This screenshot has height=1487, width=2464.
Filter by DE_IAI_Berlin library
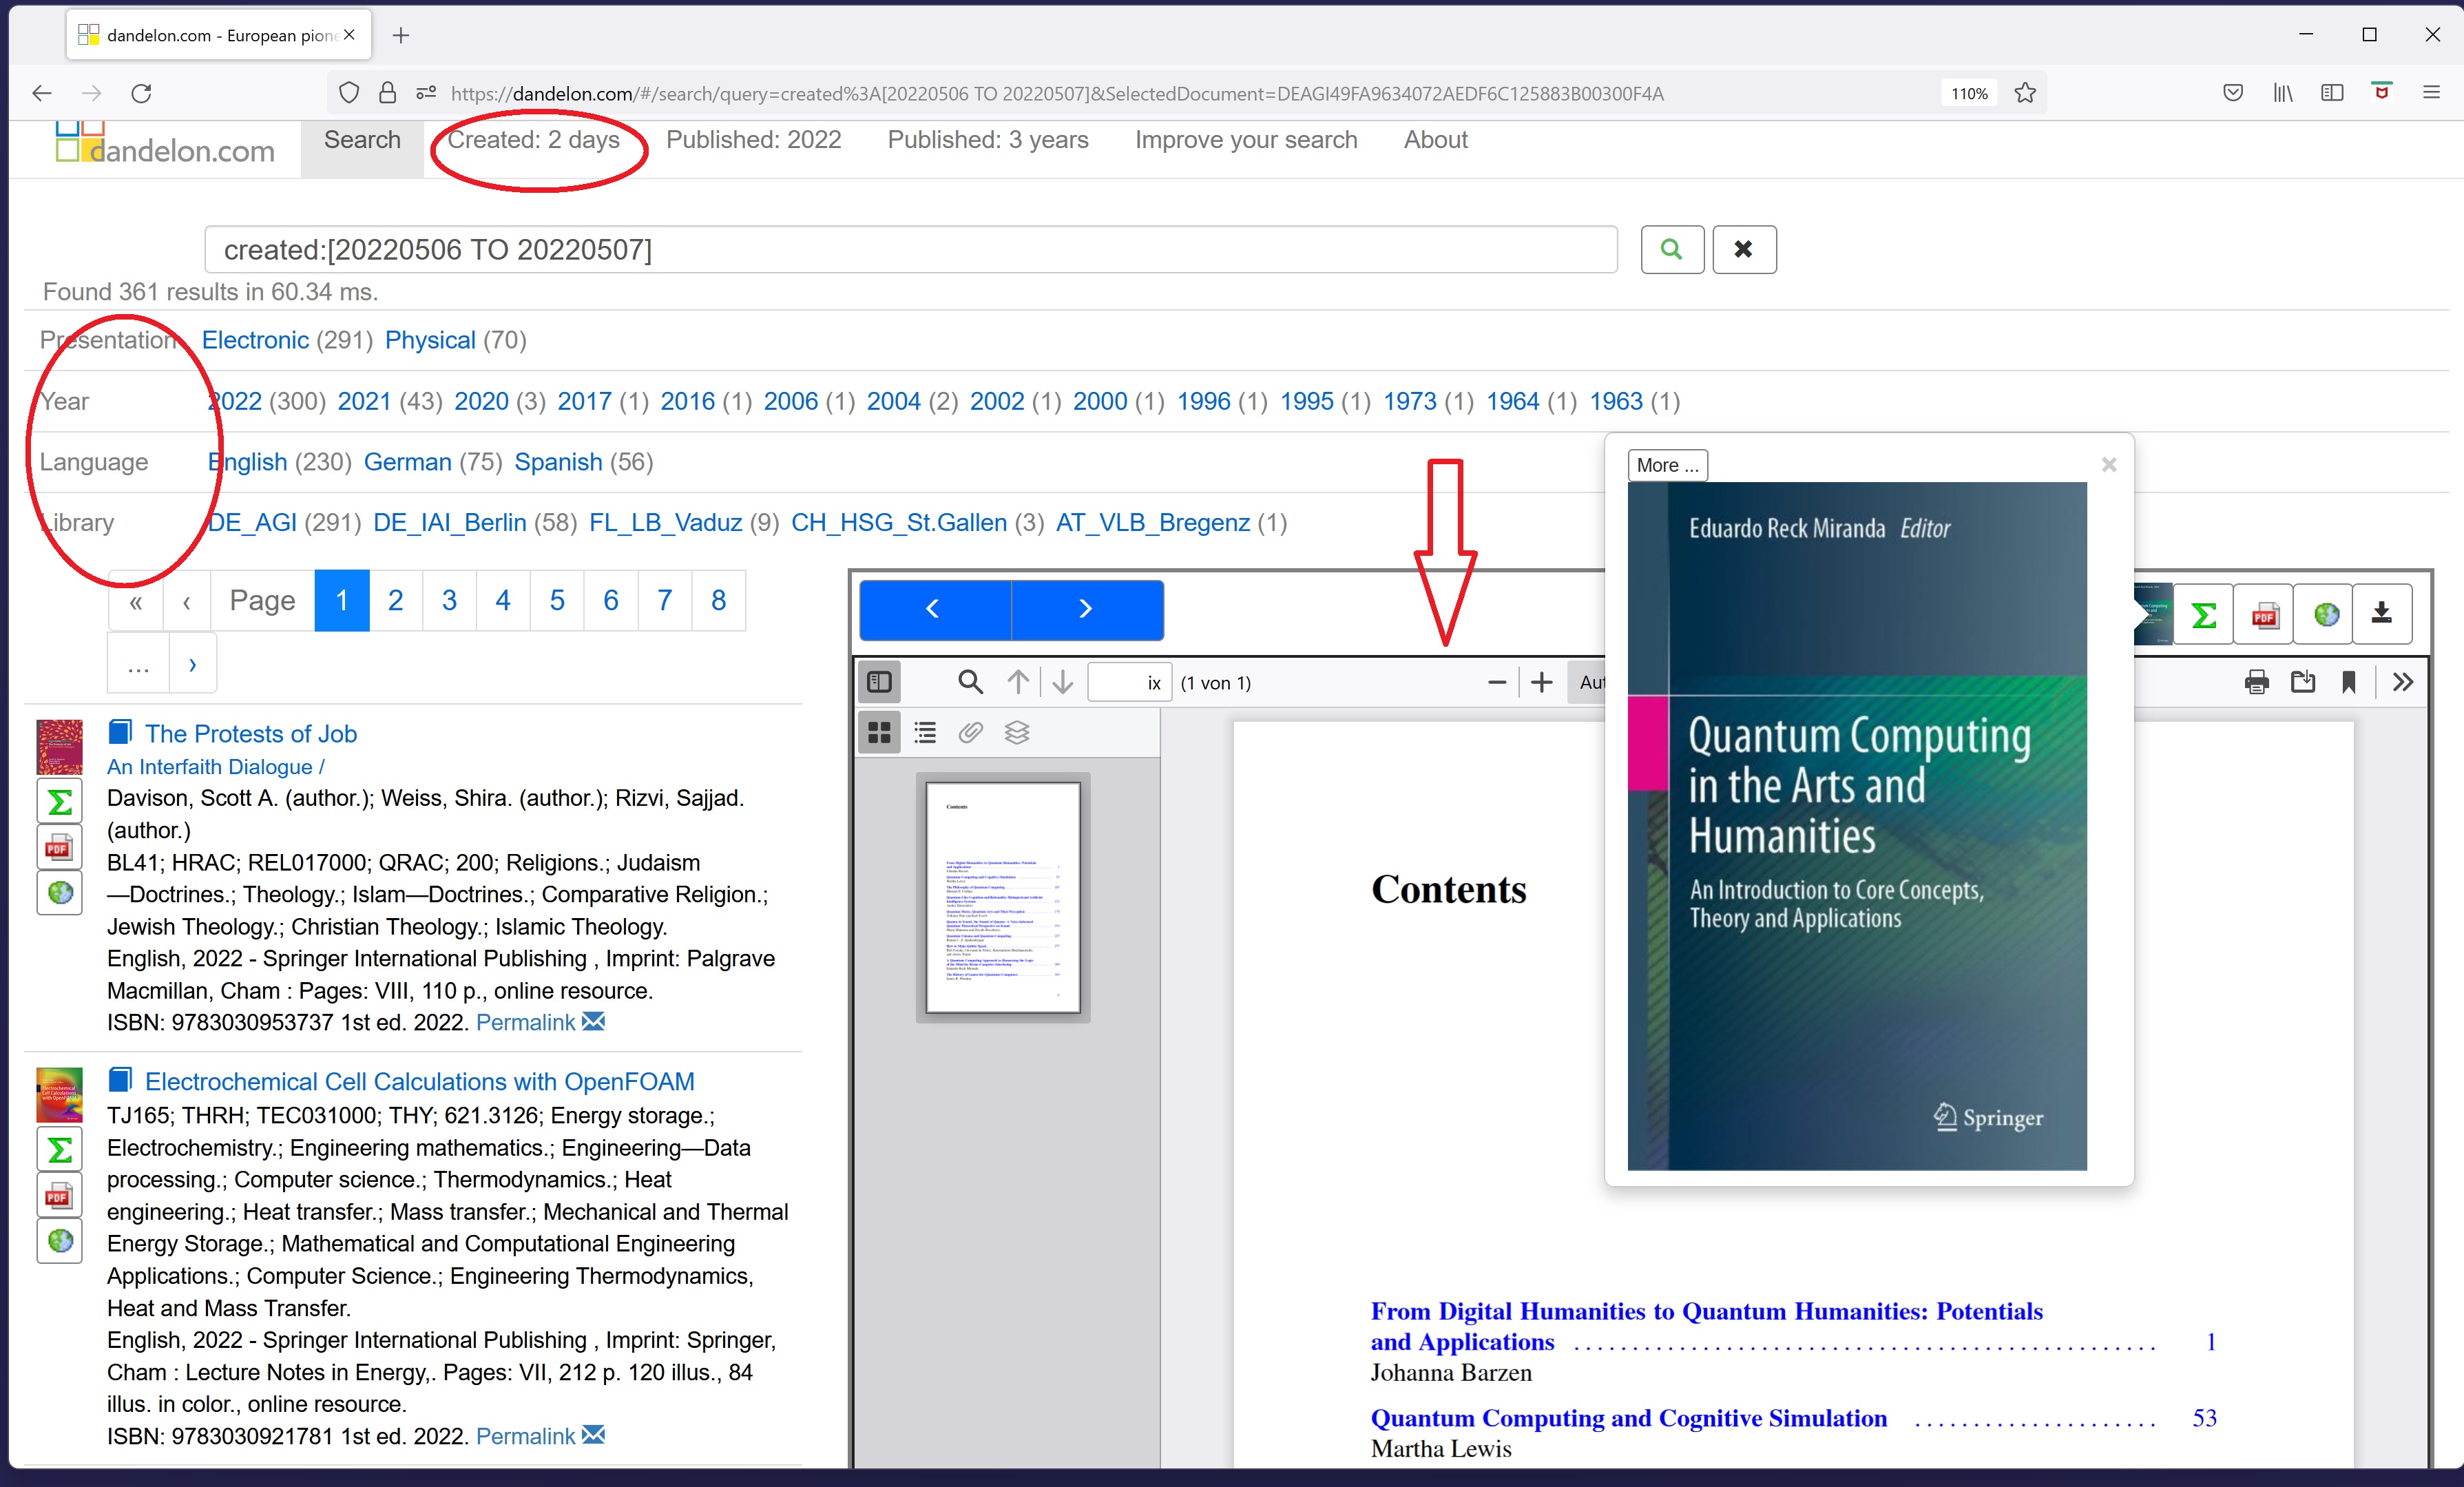[450, 523]
